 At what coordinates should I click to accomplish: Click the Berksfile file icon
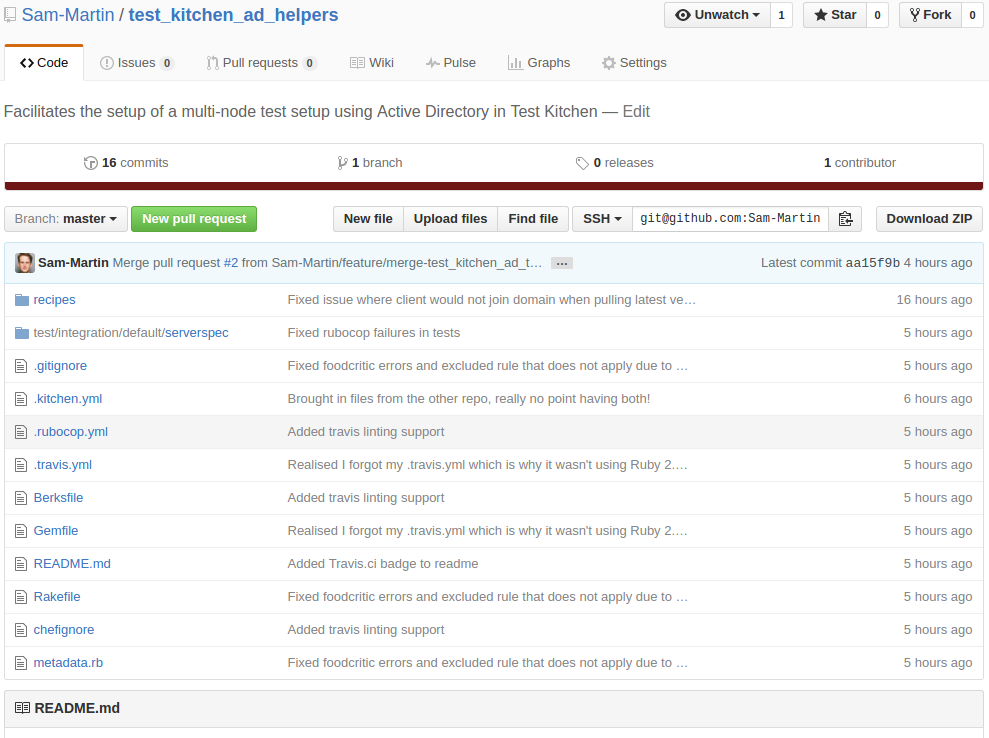tap(21, 498)
